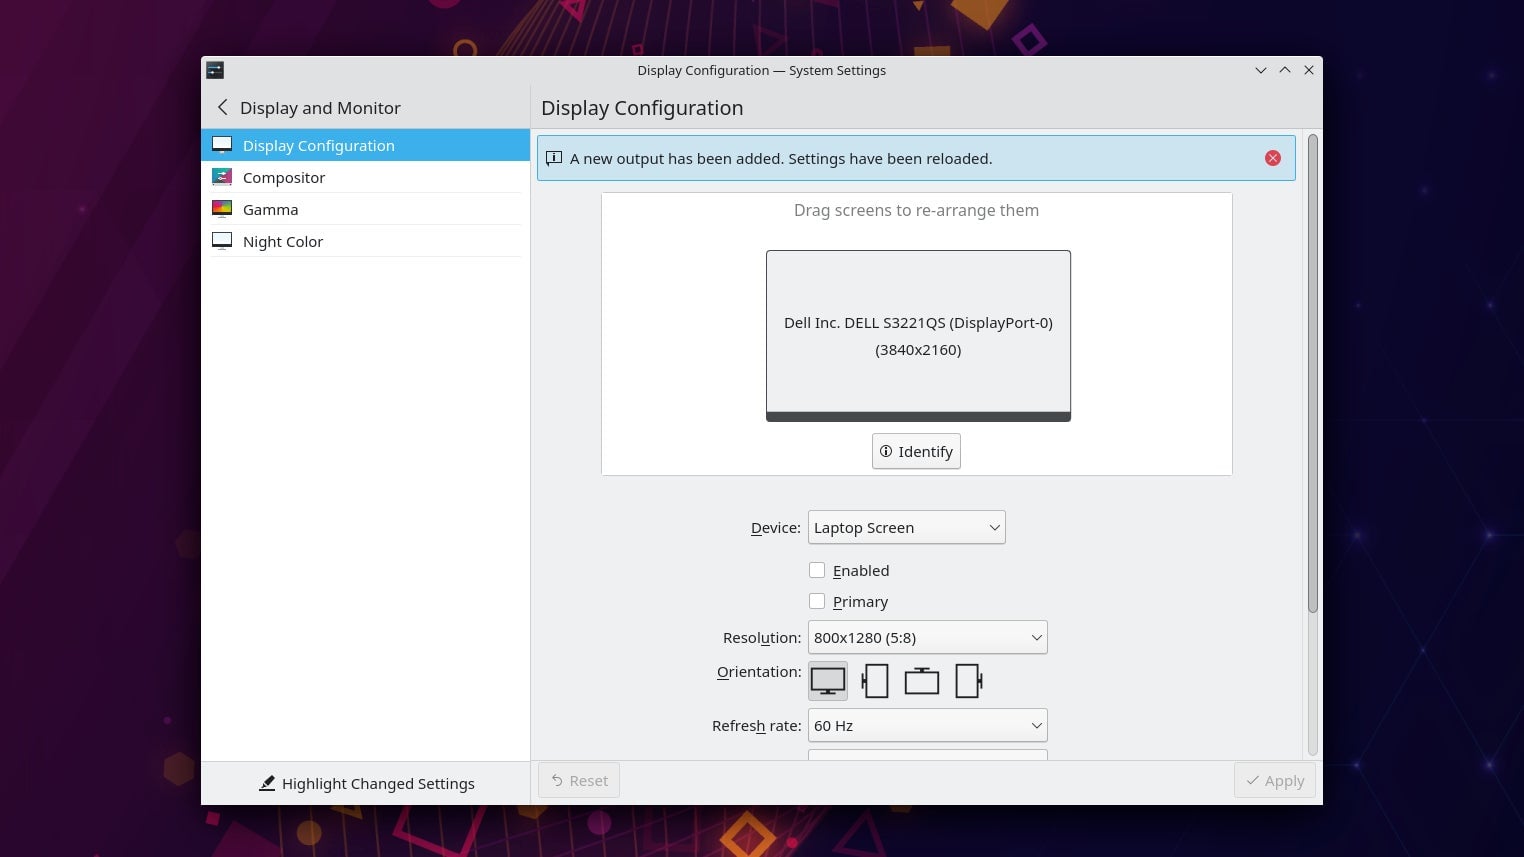Select the upside-down orientation icon

point(921,681)
